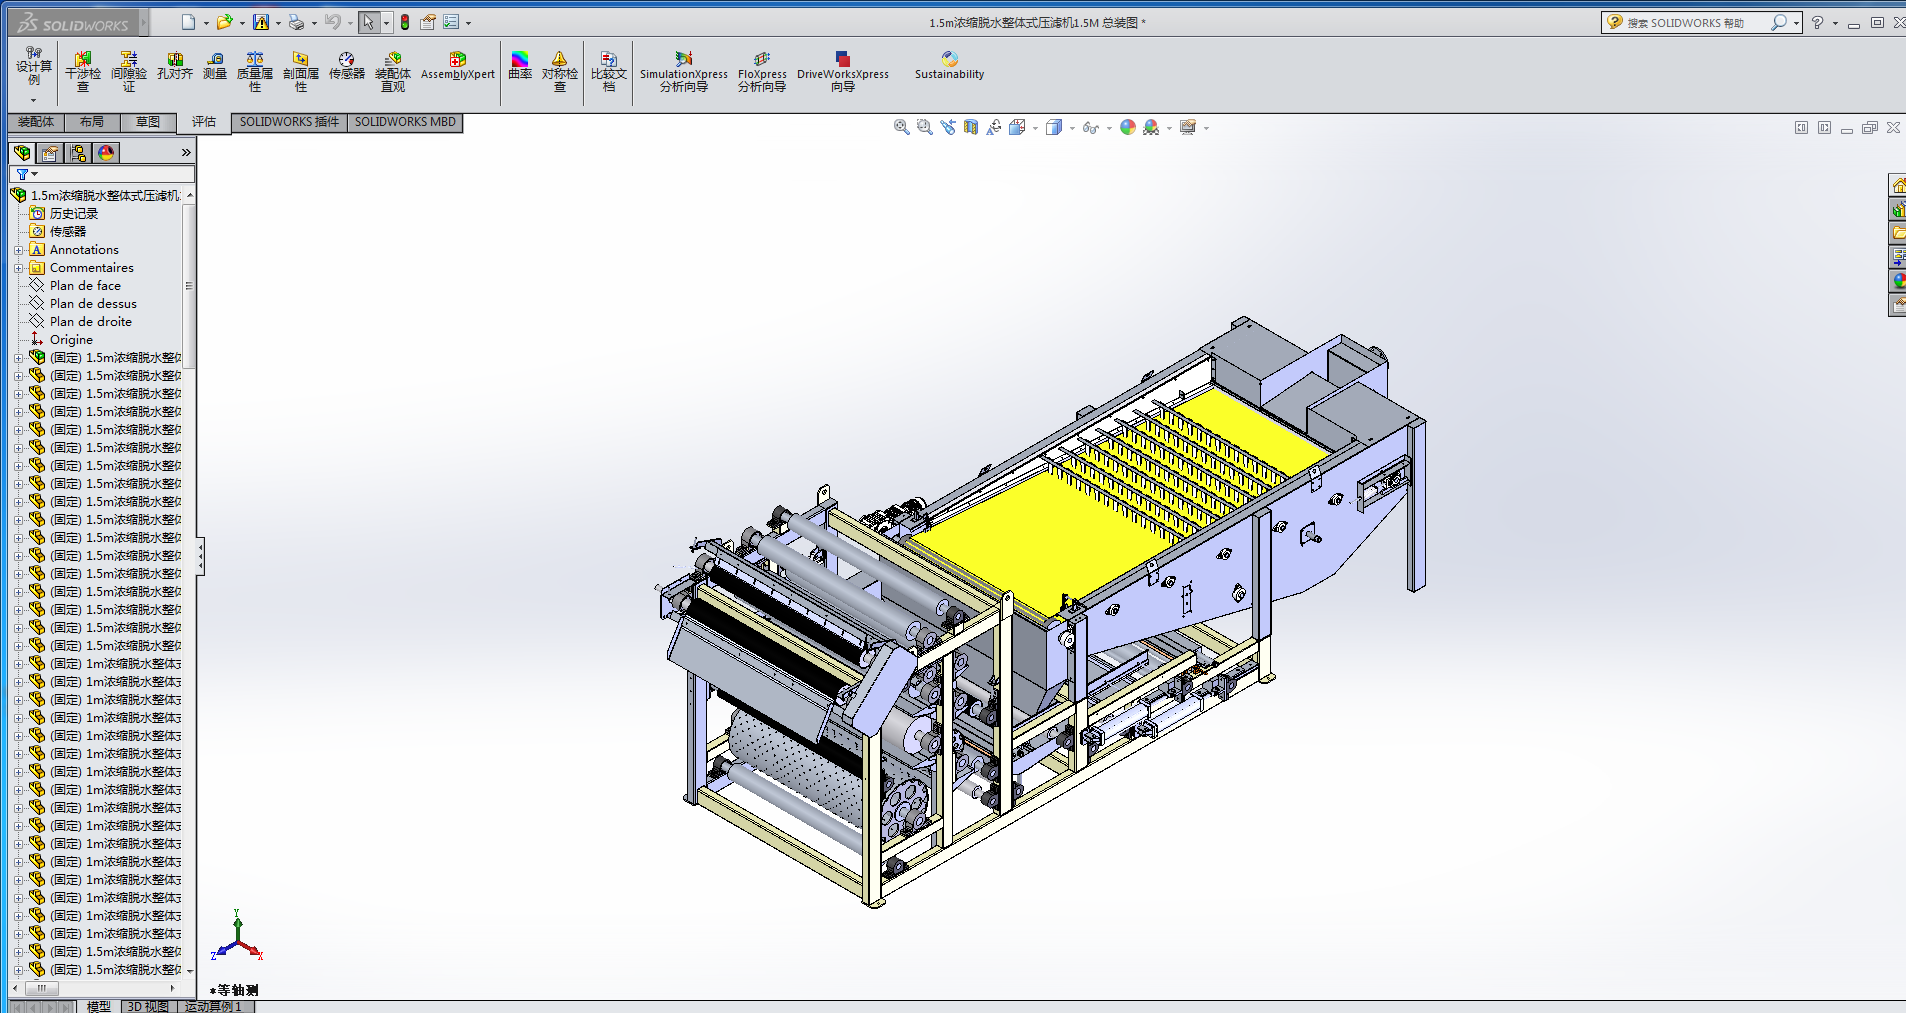This screenshot has width=1906, height=1013.
Task: Select Plan de face in feature tree
Action: click(x=85, y=286)
